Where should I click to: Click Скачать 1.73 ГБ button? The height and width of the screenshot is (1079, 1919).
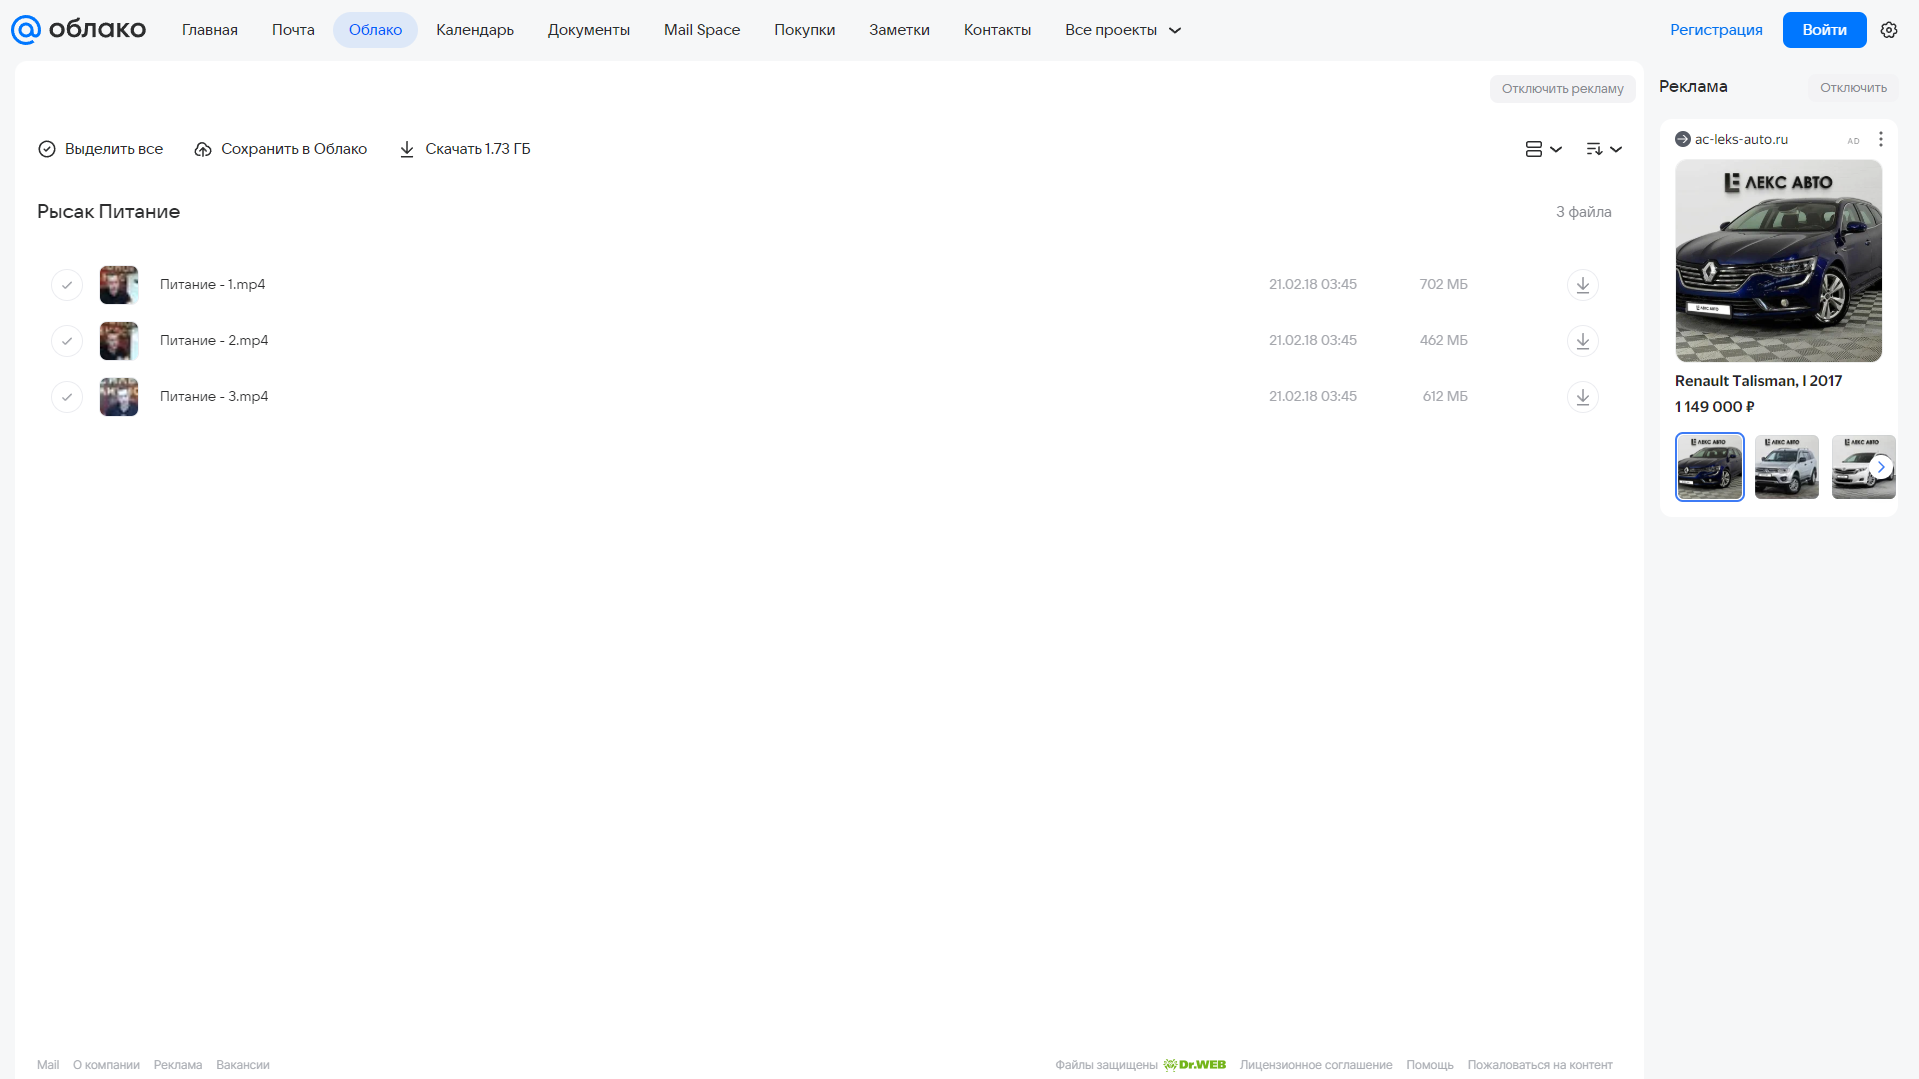(465, 149)
